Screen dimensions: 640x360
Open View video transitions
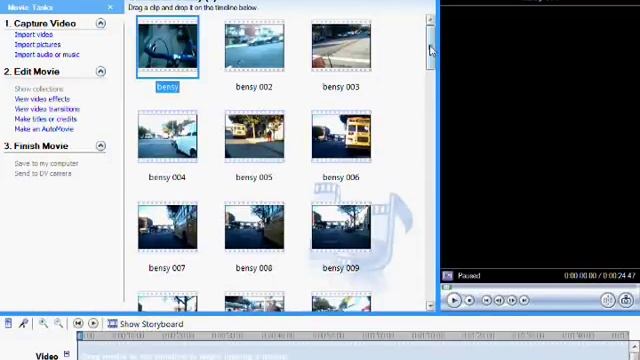[47, 109]
